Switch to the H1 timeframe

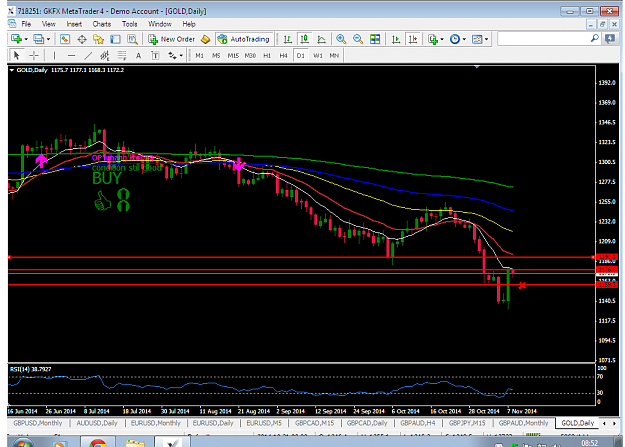click(x=267, y=55)
